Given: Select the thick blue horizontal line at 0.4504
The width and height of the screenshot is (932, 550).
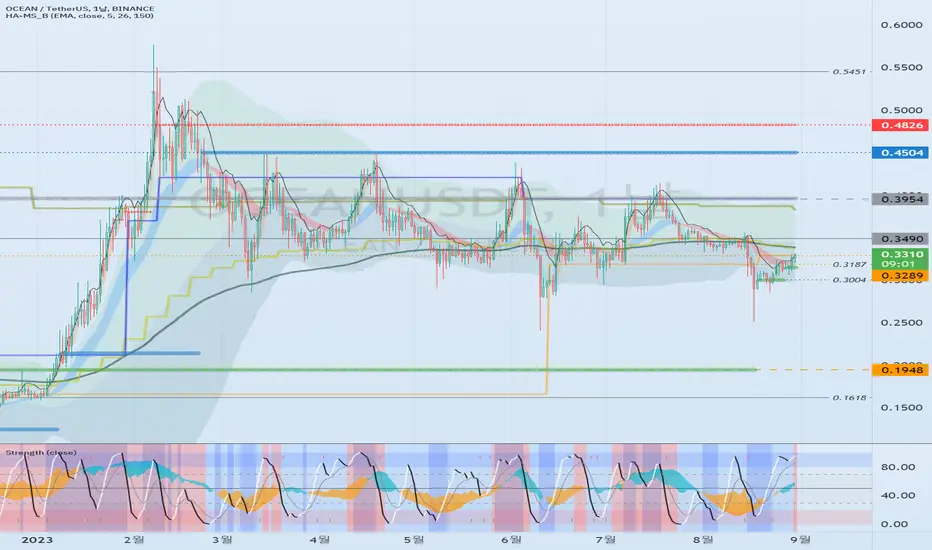Looking at the screenshot, I should 499,153.
